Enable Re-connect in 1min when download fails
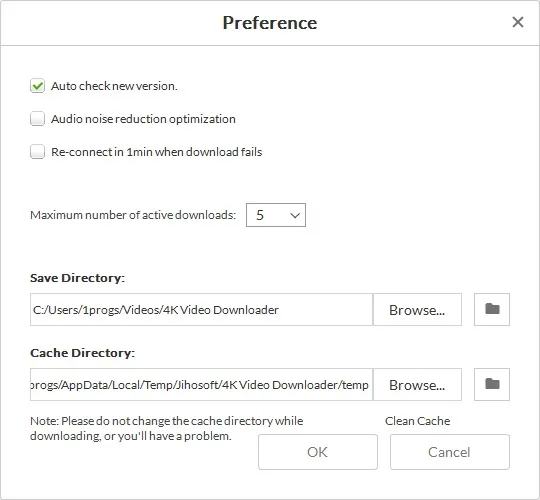540x500 pixels. (x=37, y=152)
